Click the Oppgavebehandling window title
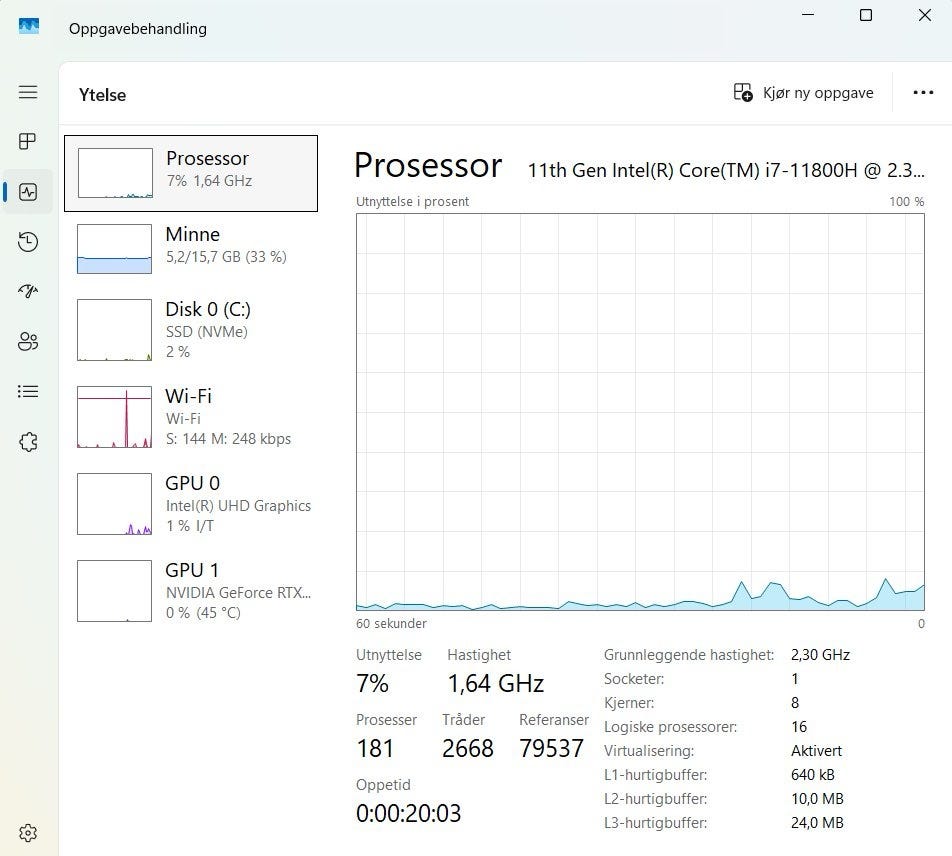Image resolution: width=952 pixels, height=856 pixels. point(138,29)
